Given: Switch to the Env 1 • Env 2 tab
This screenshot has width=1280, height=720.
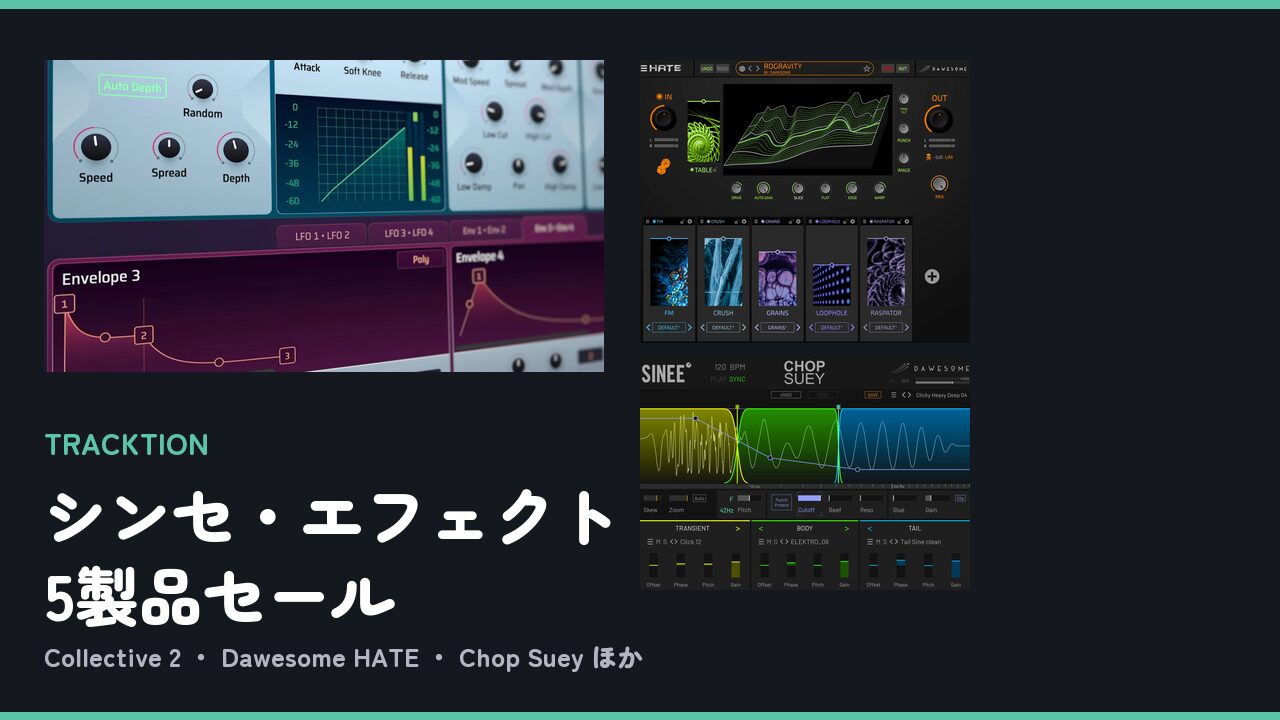Looking at the screenshot, I should [484, 230].
